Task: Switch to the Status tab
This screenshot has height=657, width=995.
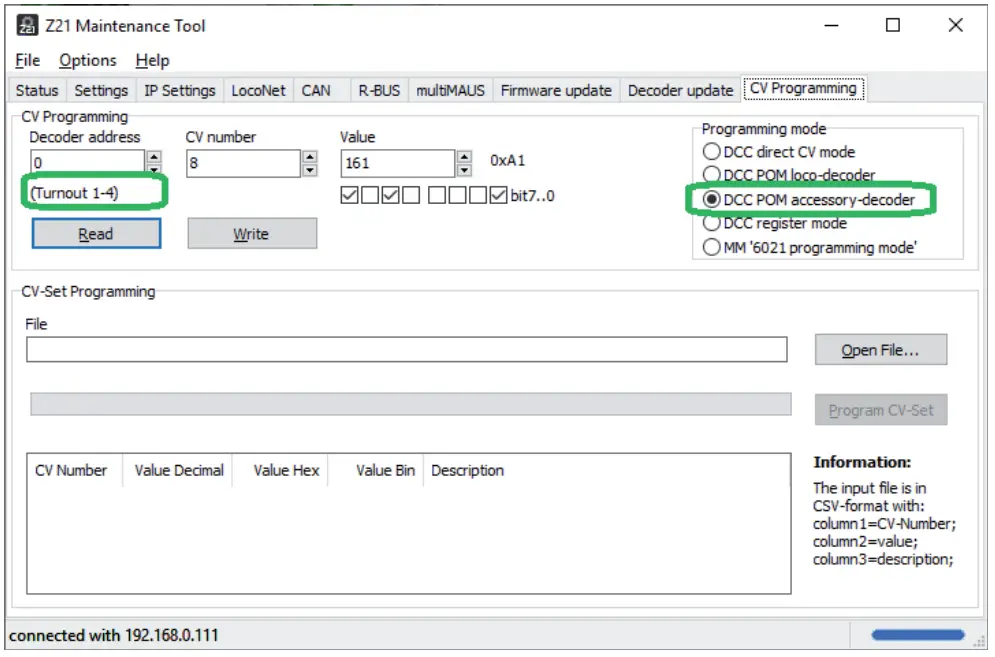Action: 36,90
